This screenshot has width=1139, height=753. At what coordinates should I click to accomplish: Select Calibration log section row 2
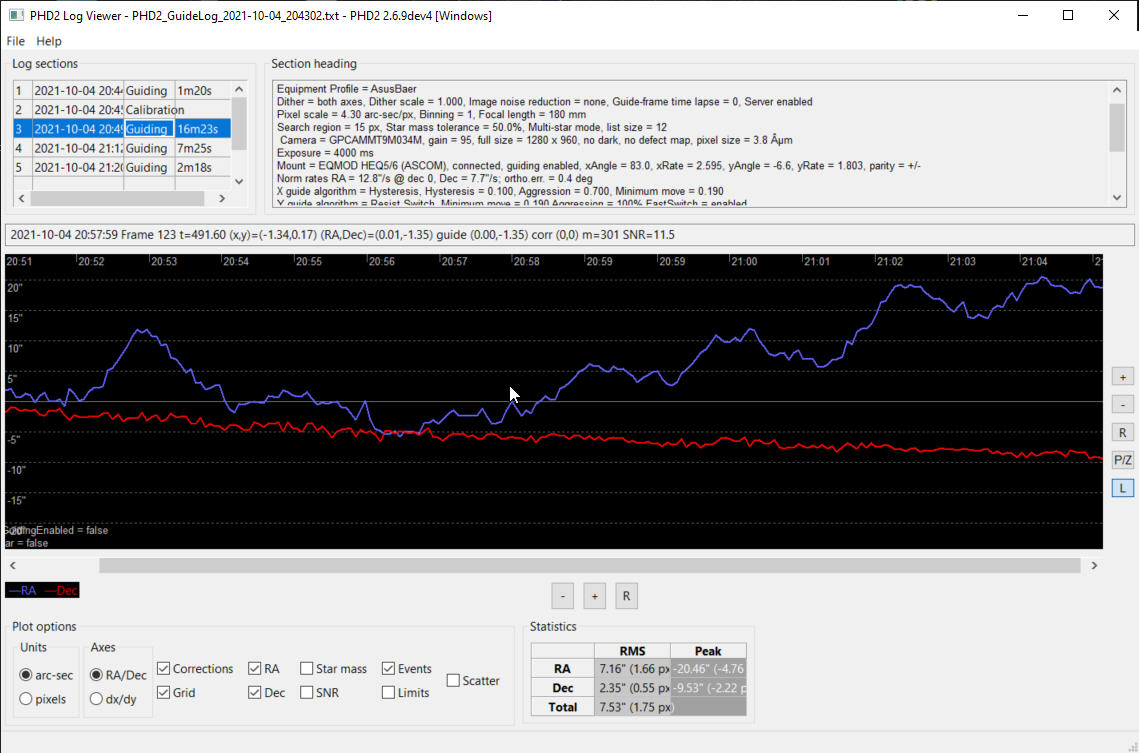coord(154,110)
